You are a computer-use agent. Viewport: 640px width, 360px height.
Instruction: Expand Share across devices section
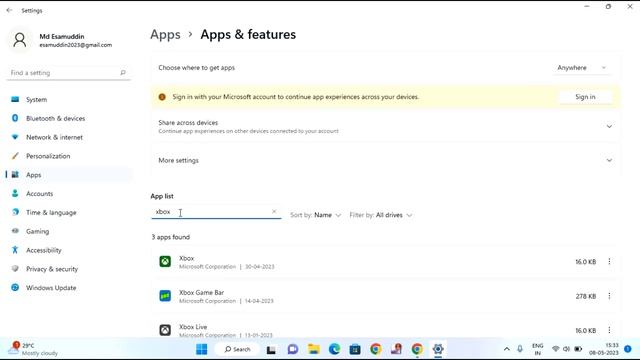[386, 127]
